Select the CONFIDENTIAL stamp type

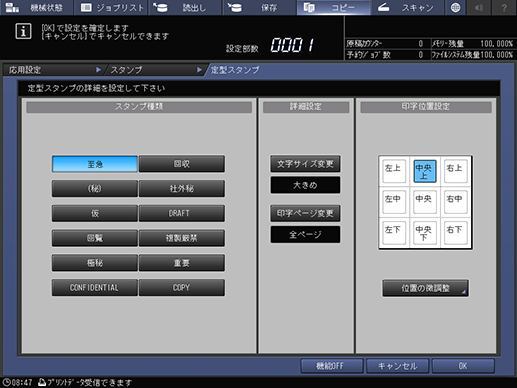tap(95, 288)
